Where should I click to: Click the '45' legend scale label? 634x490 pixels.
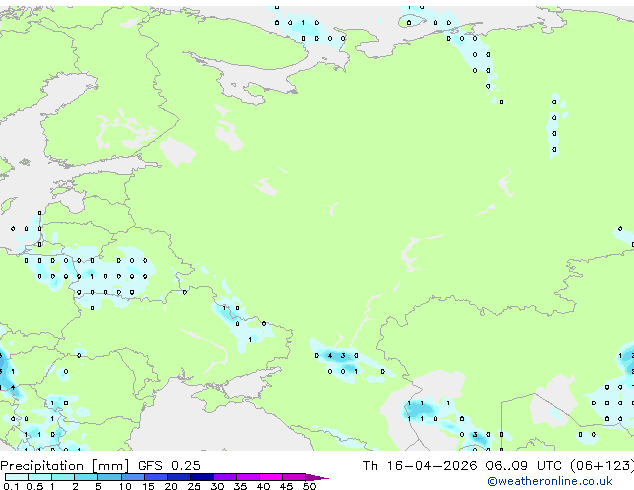(287, 486)
